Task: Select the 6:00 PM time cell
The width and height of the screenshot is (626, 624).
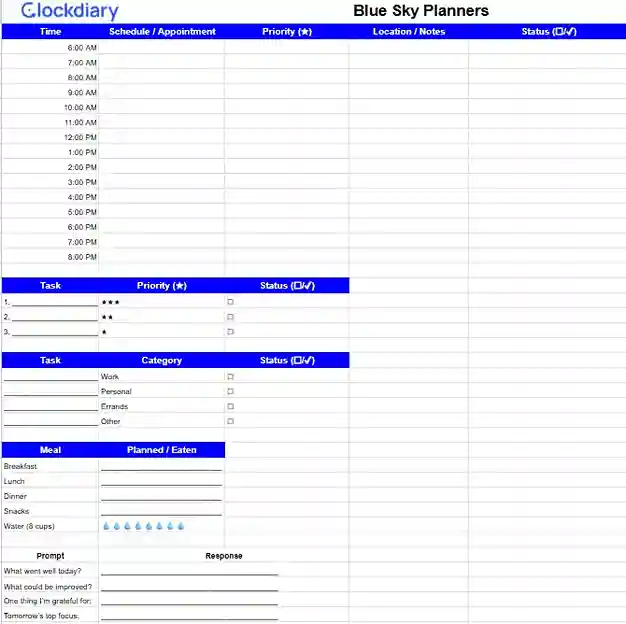Action: [x=50, y=227]
